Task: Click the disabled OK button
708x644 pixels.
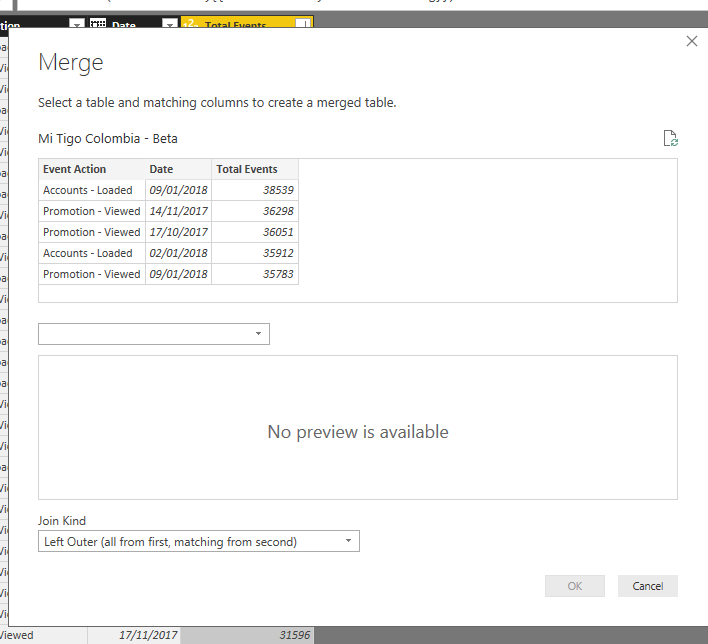Action: 575,586
